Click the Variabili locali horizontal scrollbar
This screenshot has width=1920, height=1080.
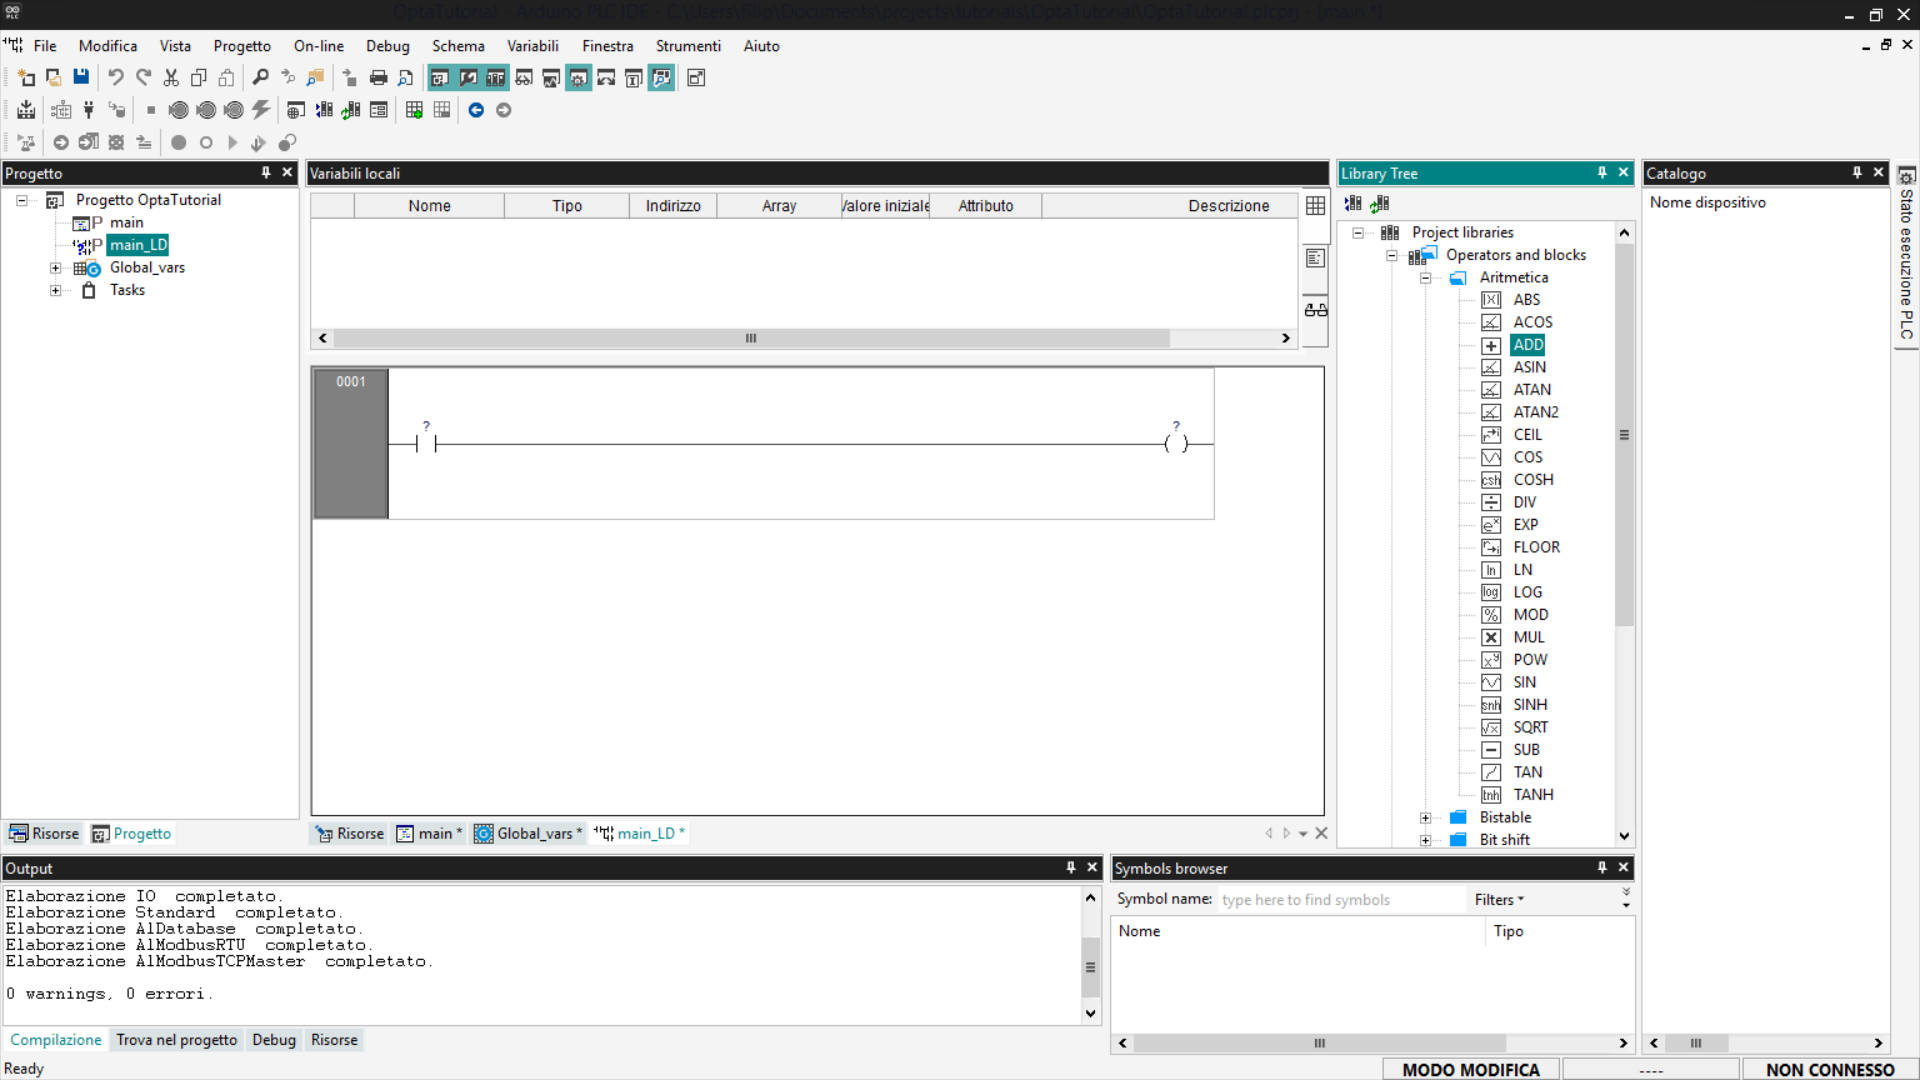[x=750, y=338]
